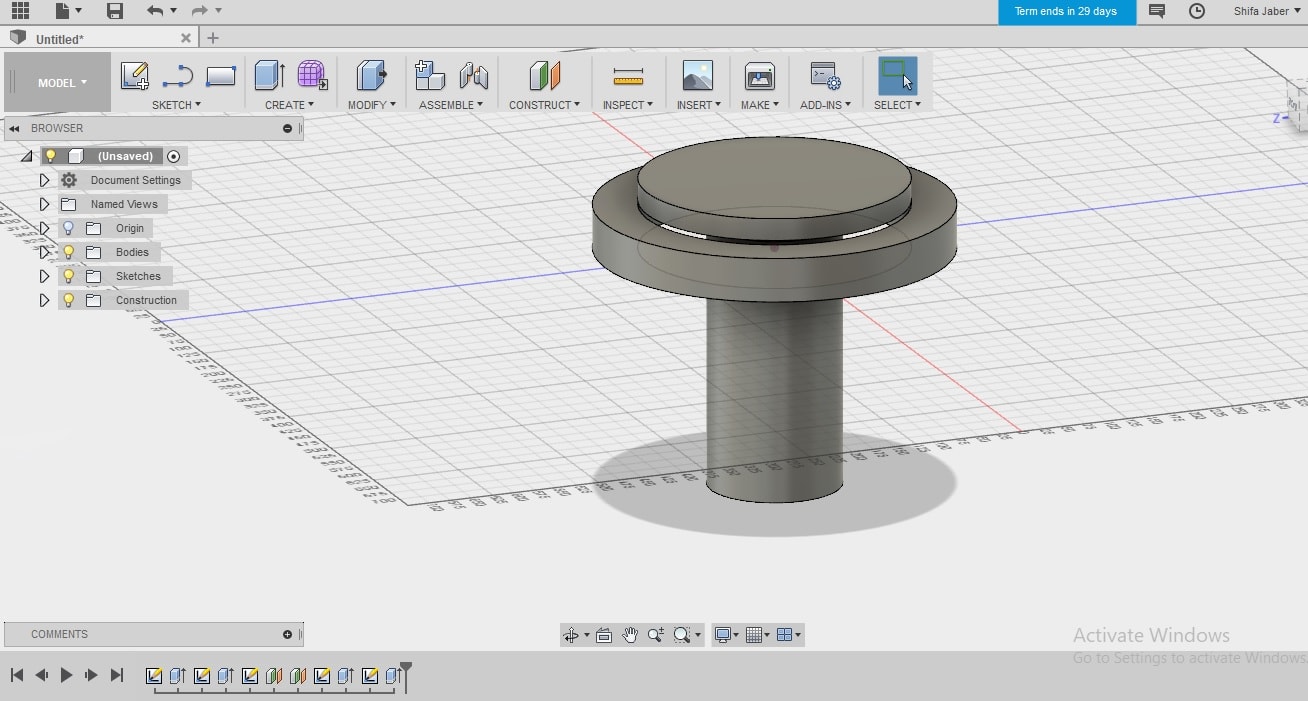The width and height of the screenshot is (1308, 701).
Task: Open the File menu icon
Action: (63, 11)
